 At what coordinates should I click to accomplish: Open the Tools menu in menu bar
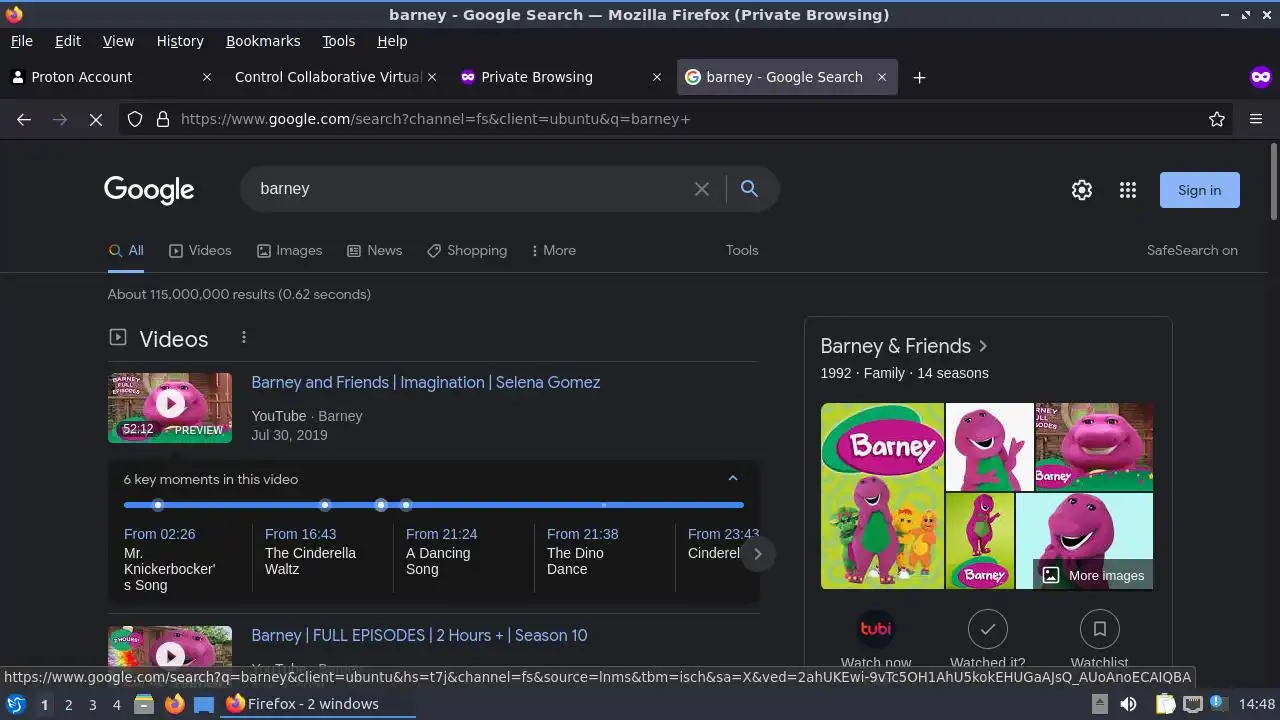click(x=339, y=41)
